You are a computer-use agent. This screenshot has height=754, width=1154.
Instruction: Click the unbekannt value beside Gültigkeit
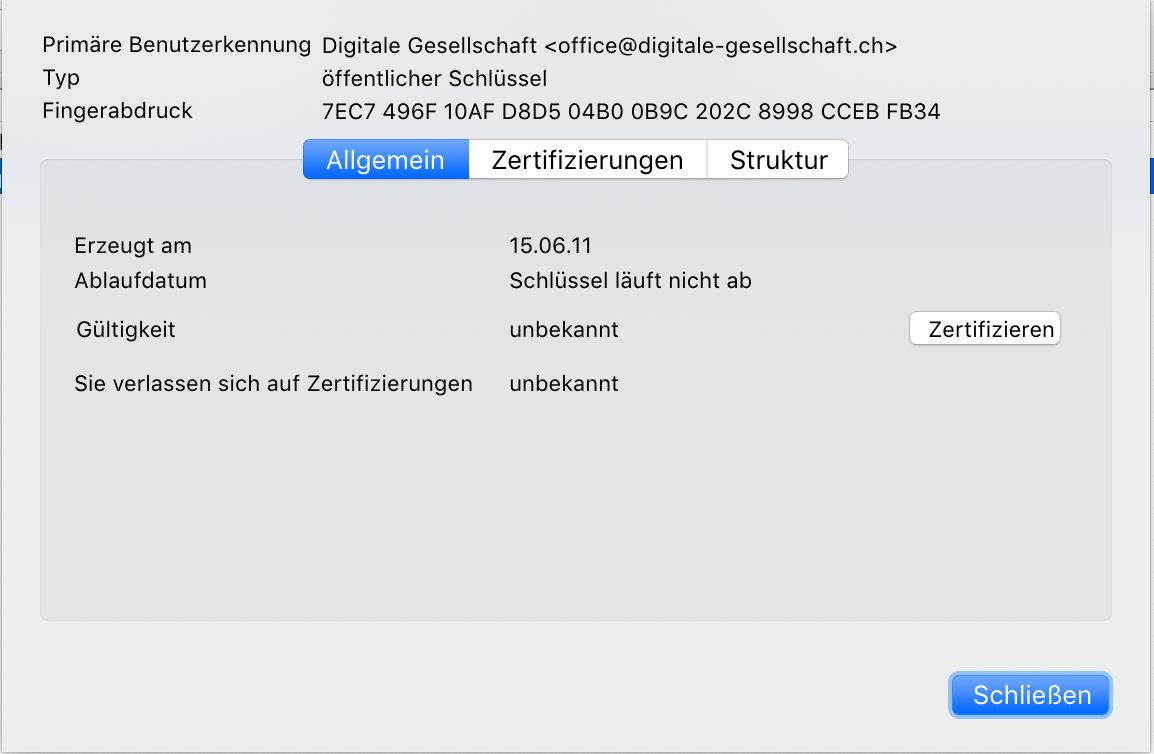tap(564, 329)
